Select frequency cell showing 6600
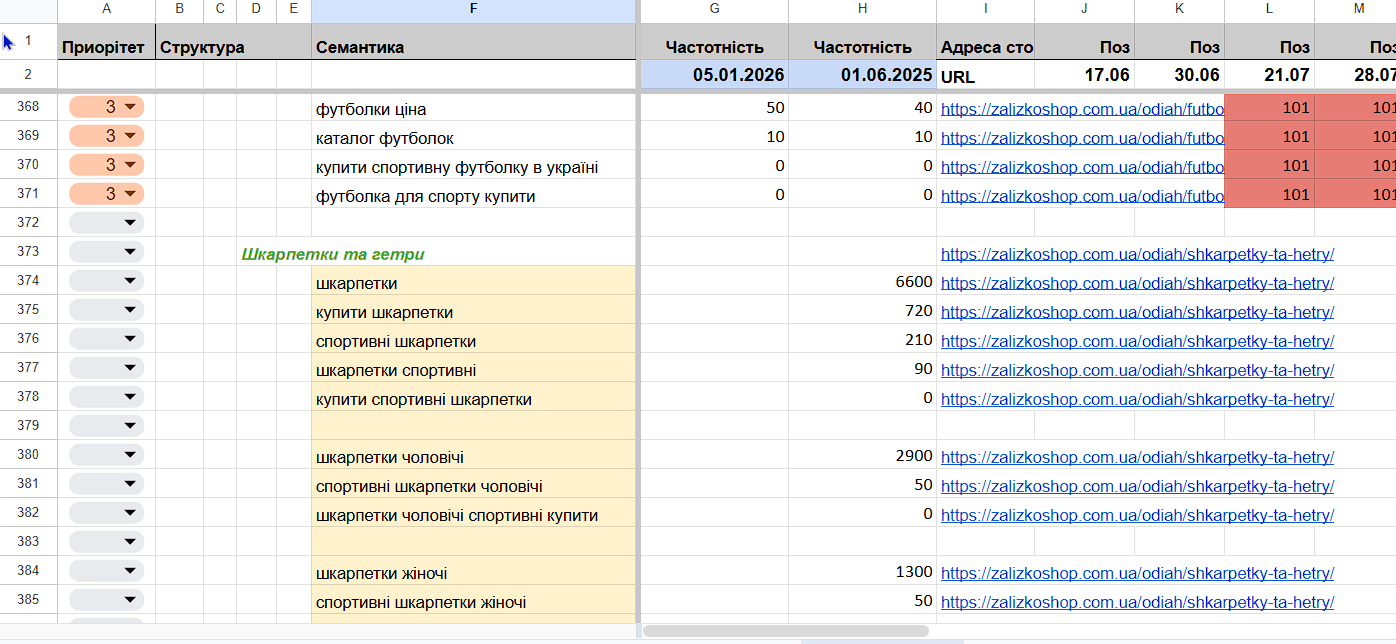This screenshot has width=1396, height=644. 862,283
